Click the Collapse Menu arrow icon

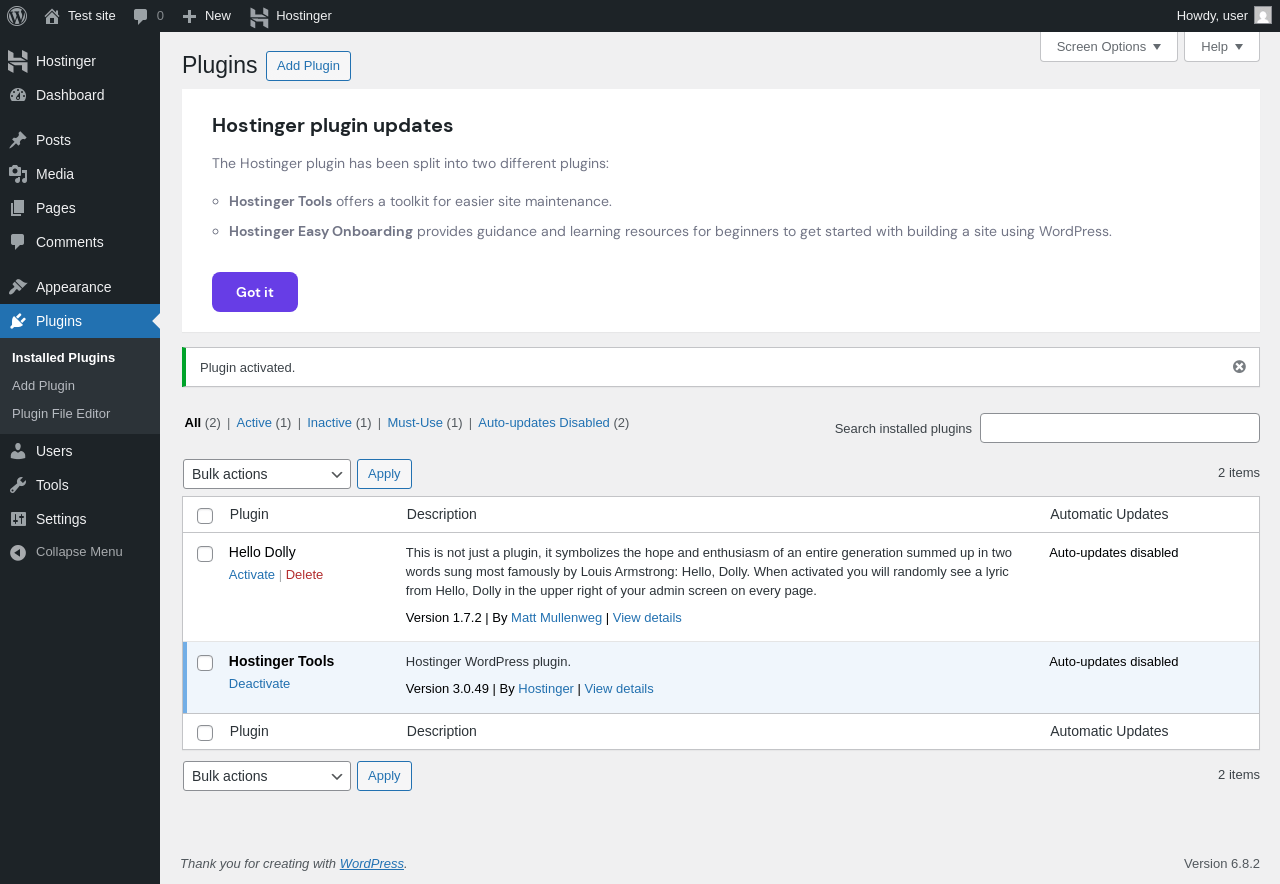coord(18,552)
